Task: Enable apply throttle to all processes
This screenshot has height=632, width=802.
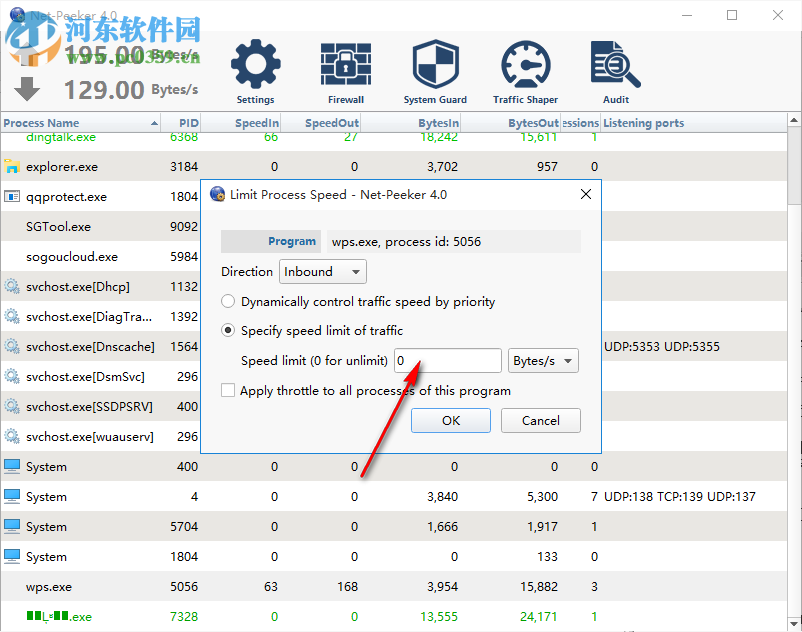Action: coord(228,390)
